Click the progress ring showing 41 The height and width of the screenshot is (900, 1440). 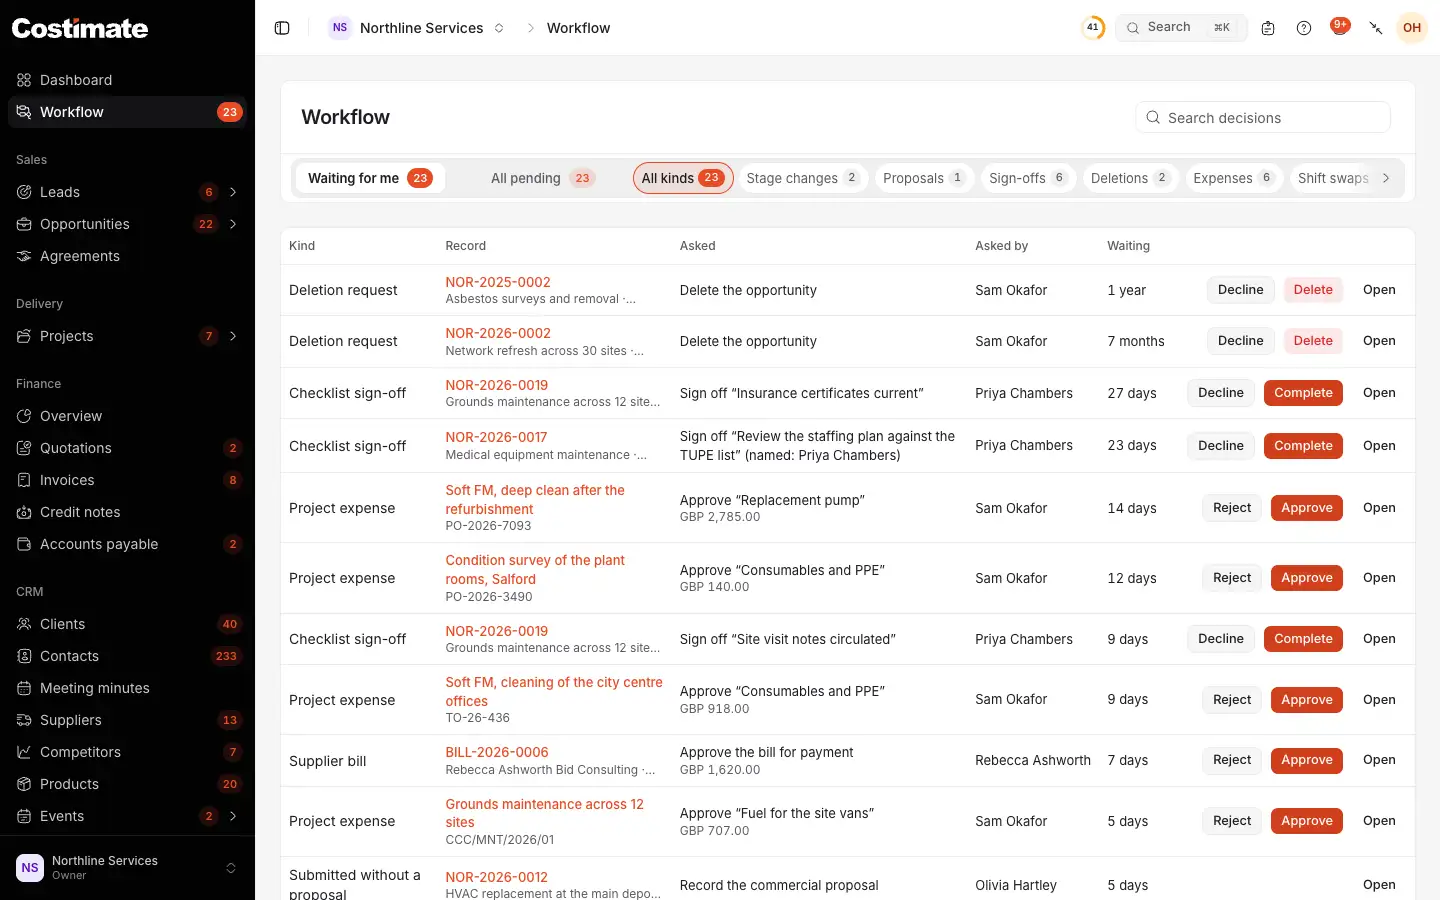pos(1093,28)
